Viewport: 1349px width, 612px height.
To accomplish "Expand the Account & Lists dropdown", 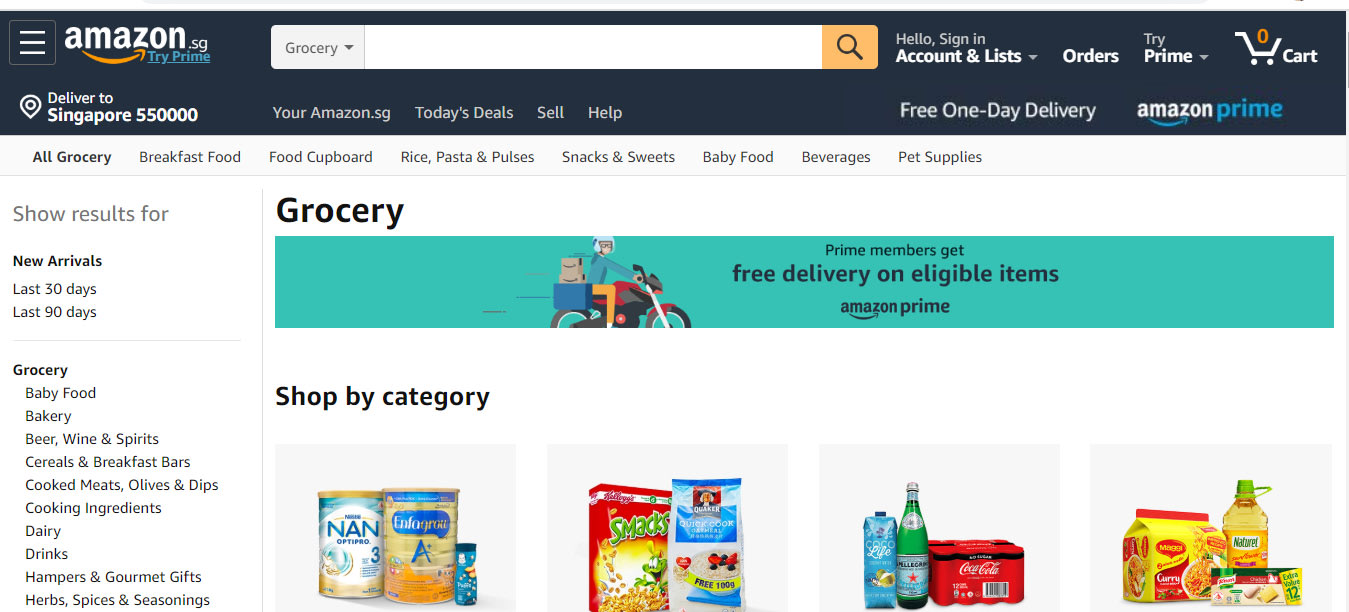I will click(x=966, y=48).
